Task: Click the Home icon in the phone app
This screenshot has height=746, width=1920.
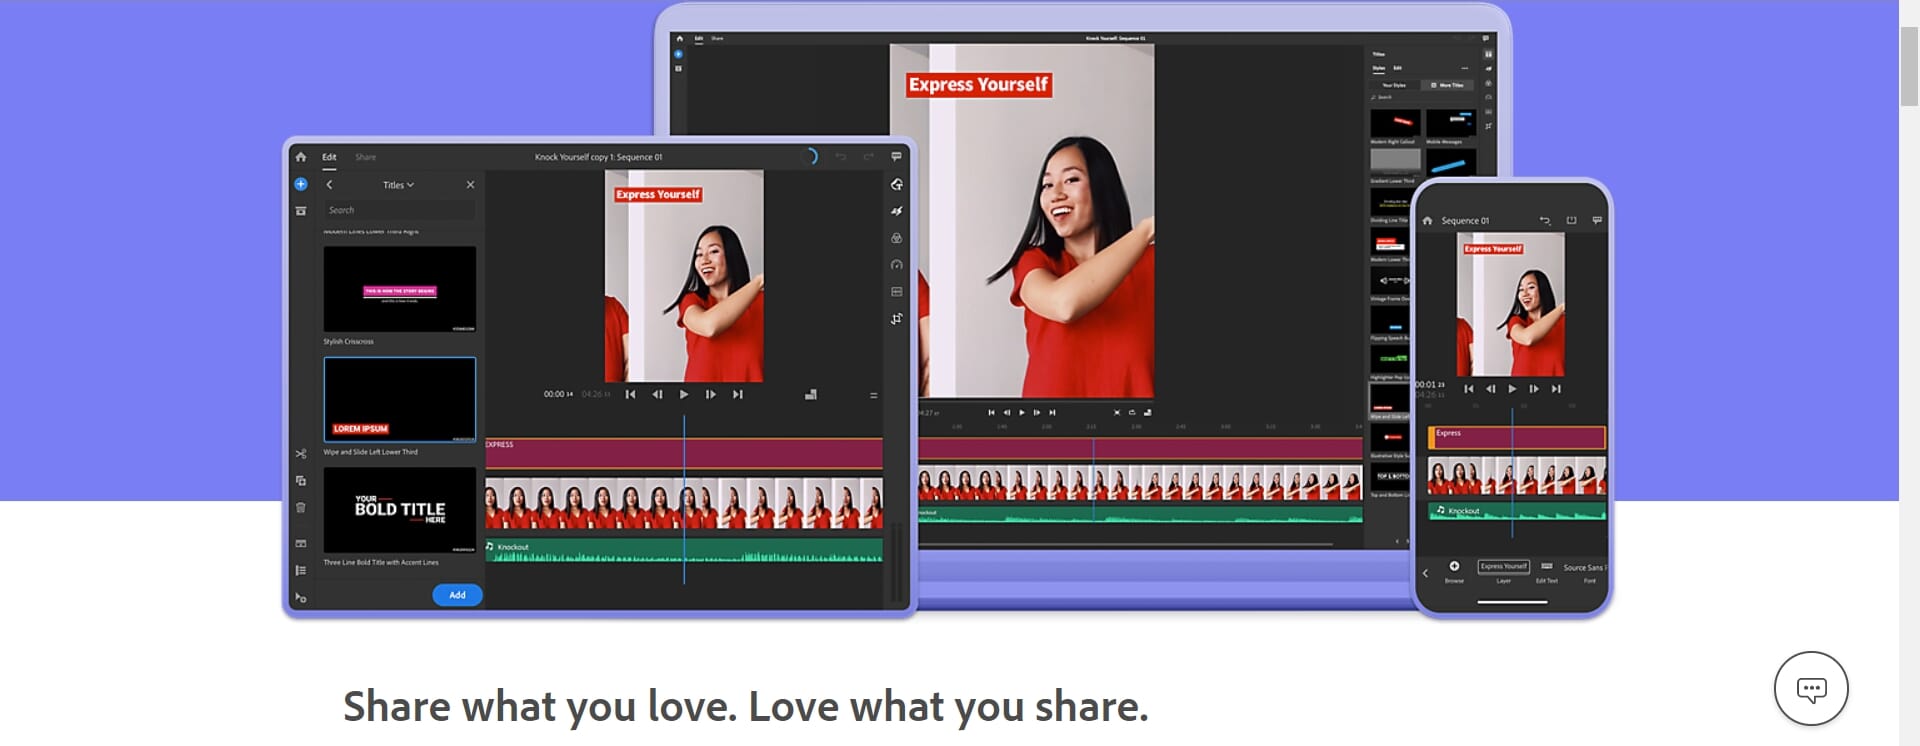Action: pos(1427,221)
